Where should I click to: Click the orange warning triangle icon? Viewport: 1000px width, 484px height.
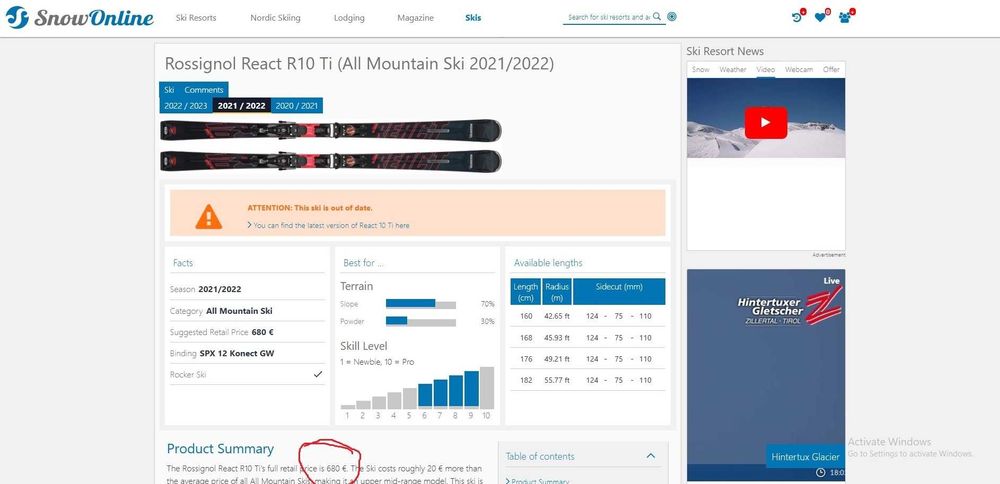click(x=209, y=217)
